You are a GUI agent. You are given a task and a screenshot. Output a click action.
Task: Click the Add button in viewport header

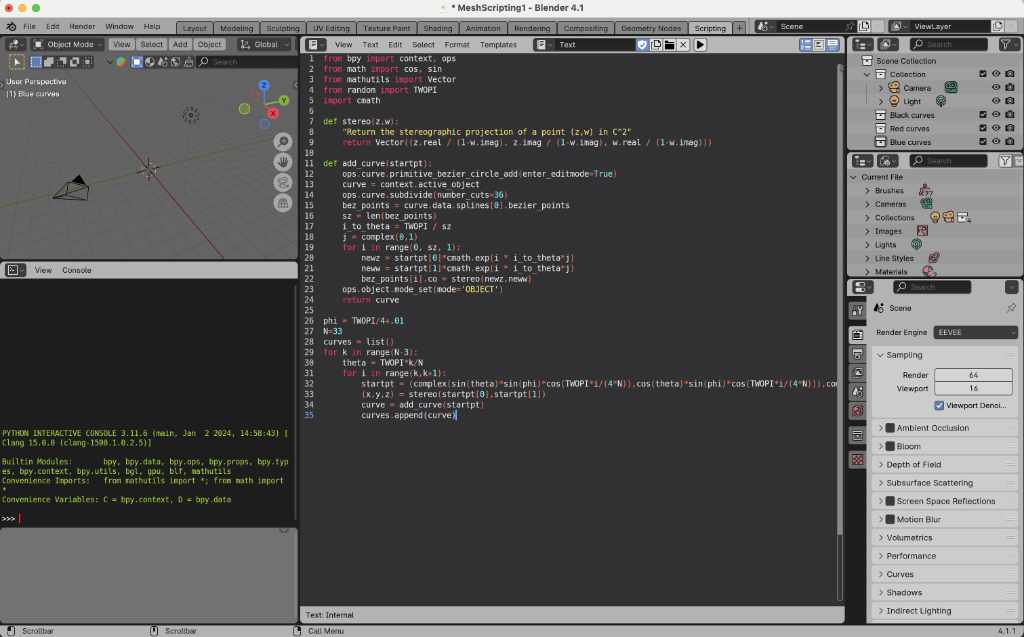tap(180, 44)
